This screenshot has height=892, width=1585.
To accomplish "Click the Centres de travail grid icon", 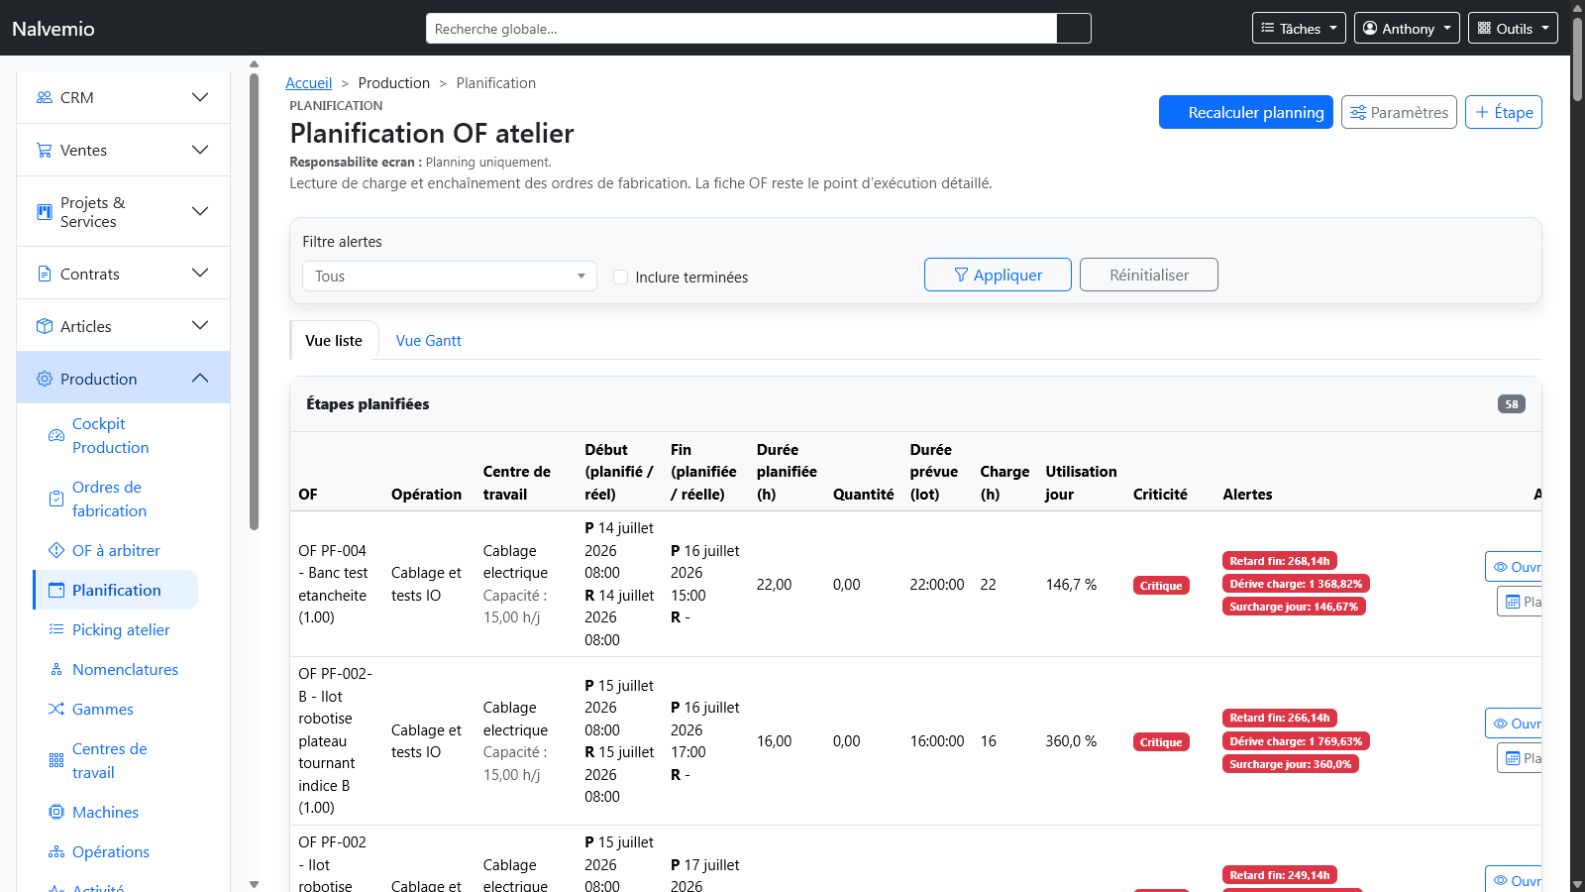I will coord(56,760).
